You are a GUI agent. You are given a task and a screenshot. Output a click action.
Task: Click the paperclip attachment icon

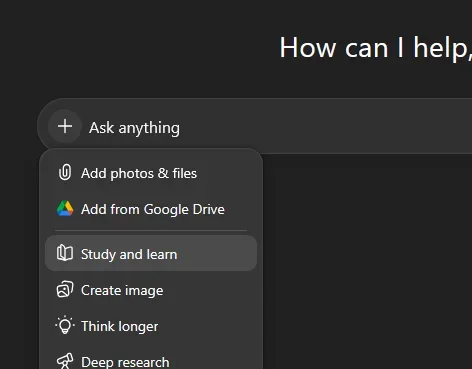point(65,173)
